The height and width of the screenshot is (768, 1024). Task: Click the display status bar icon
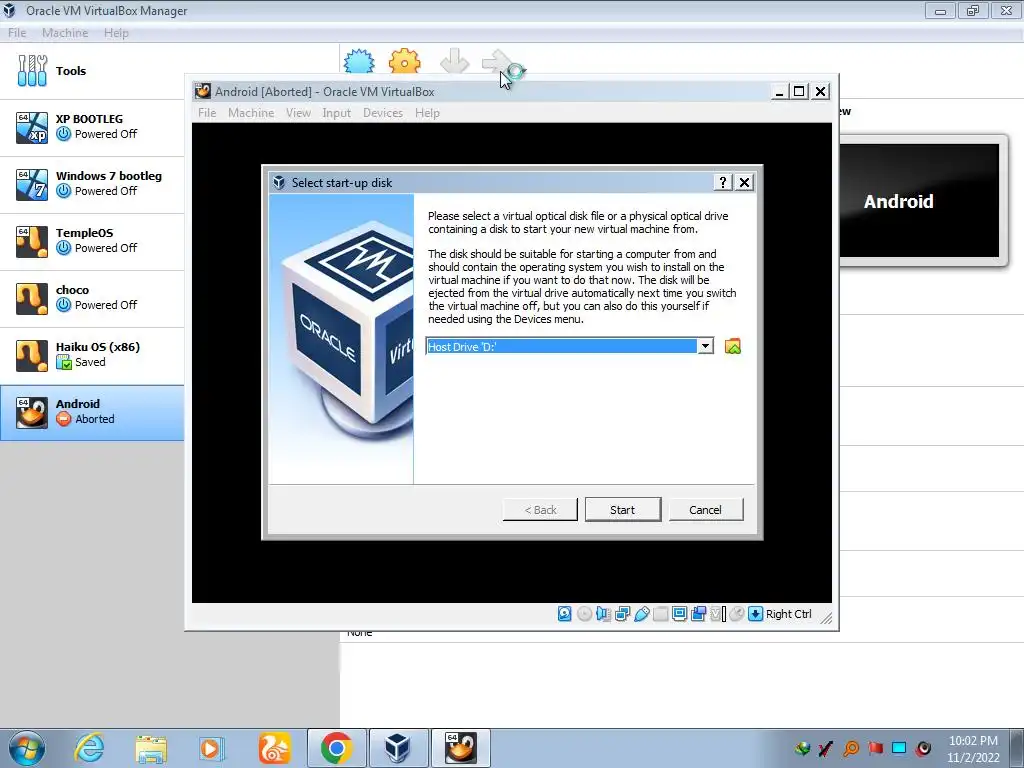[679, 614]
